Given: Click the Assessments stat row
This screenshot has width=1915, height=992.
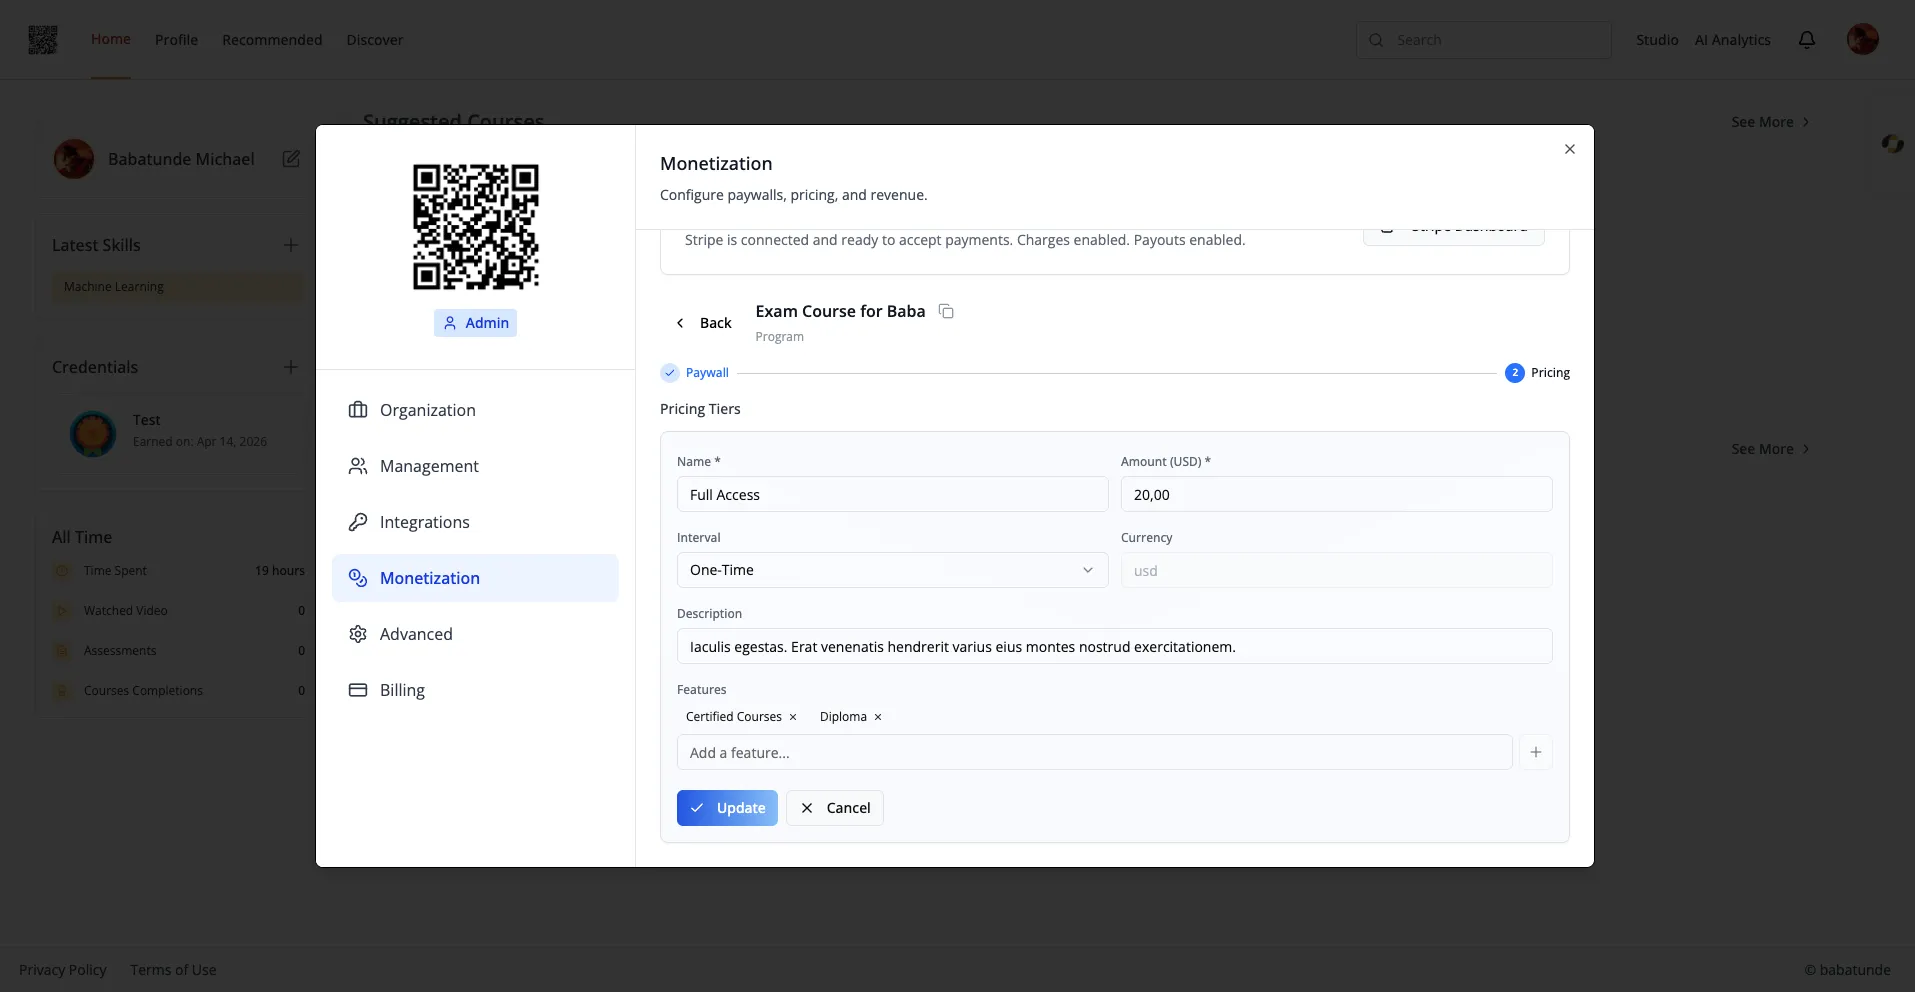Looking at the screenshot, I should 179,651.
